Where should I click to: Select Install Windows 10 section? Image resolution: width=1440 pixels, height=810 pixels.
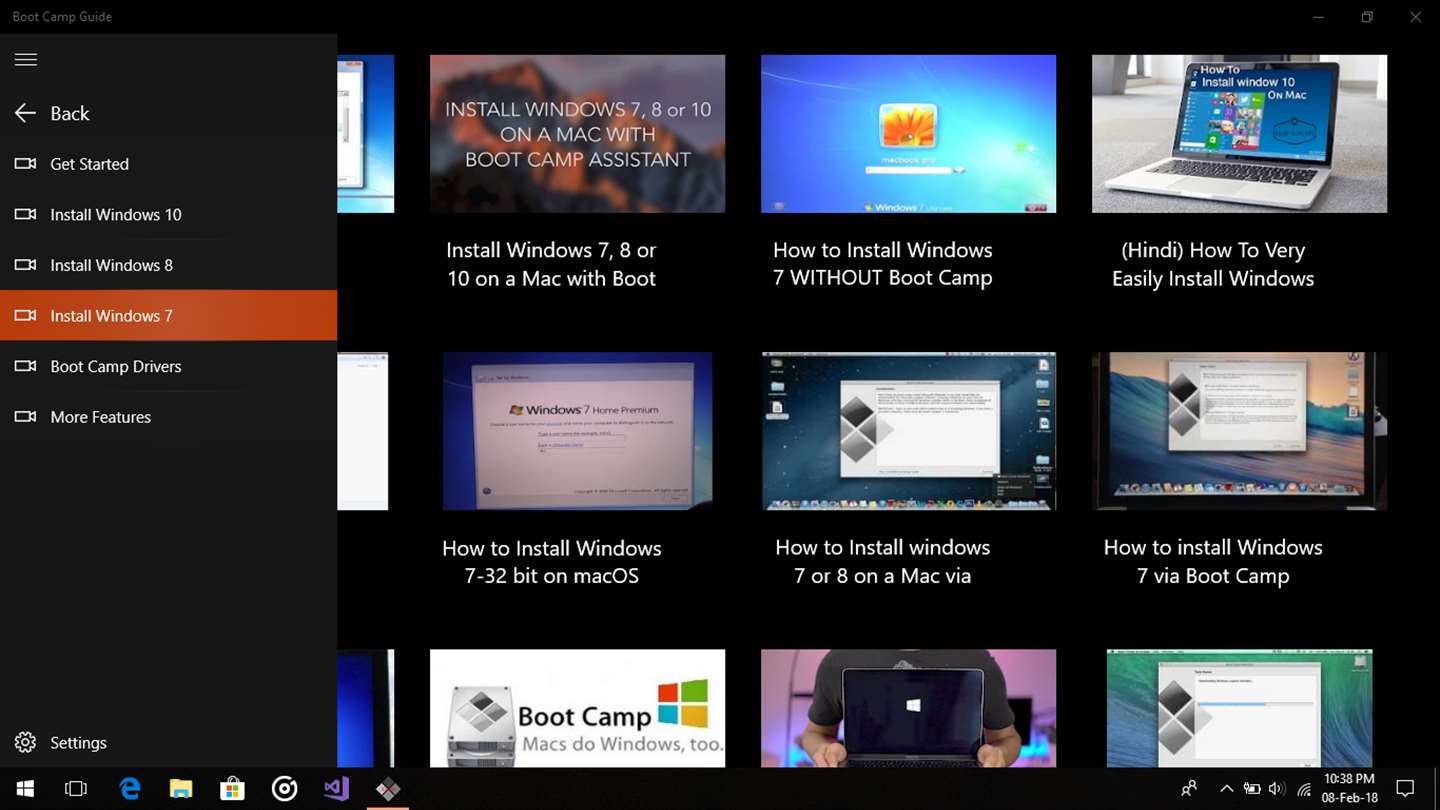click(x=168, y=214)
